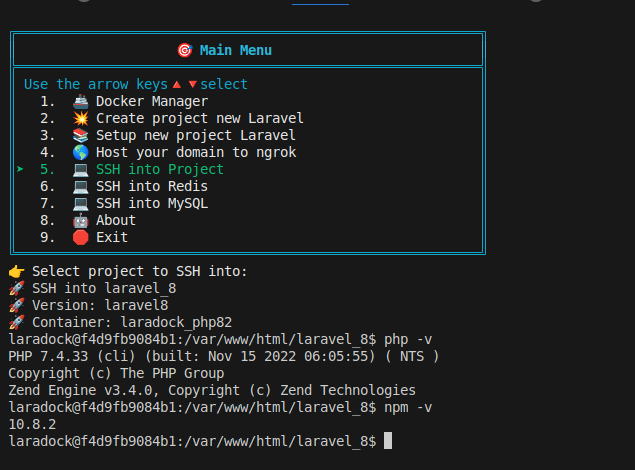Screen dimensions: 635x470
Task: Select the About menu entry
Action: [x=116, y=221]
